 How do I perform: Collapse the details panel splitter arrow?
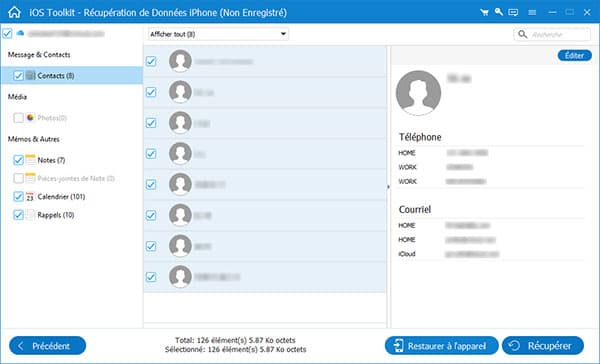pos(388,187)
